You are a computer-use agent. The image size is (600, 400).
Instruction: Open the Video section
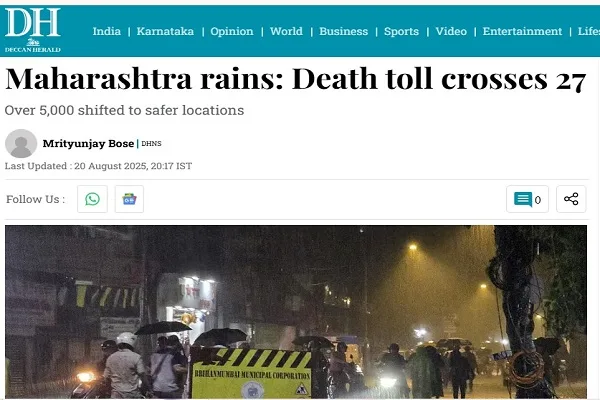tap(451, 31)
